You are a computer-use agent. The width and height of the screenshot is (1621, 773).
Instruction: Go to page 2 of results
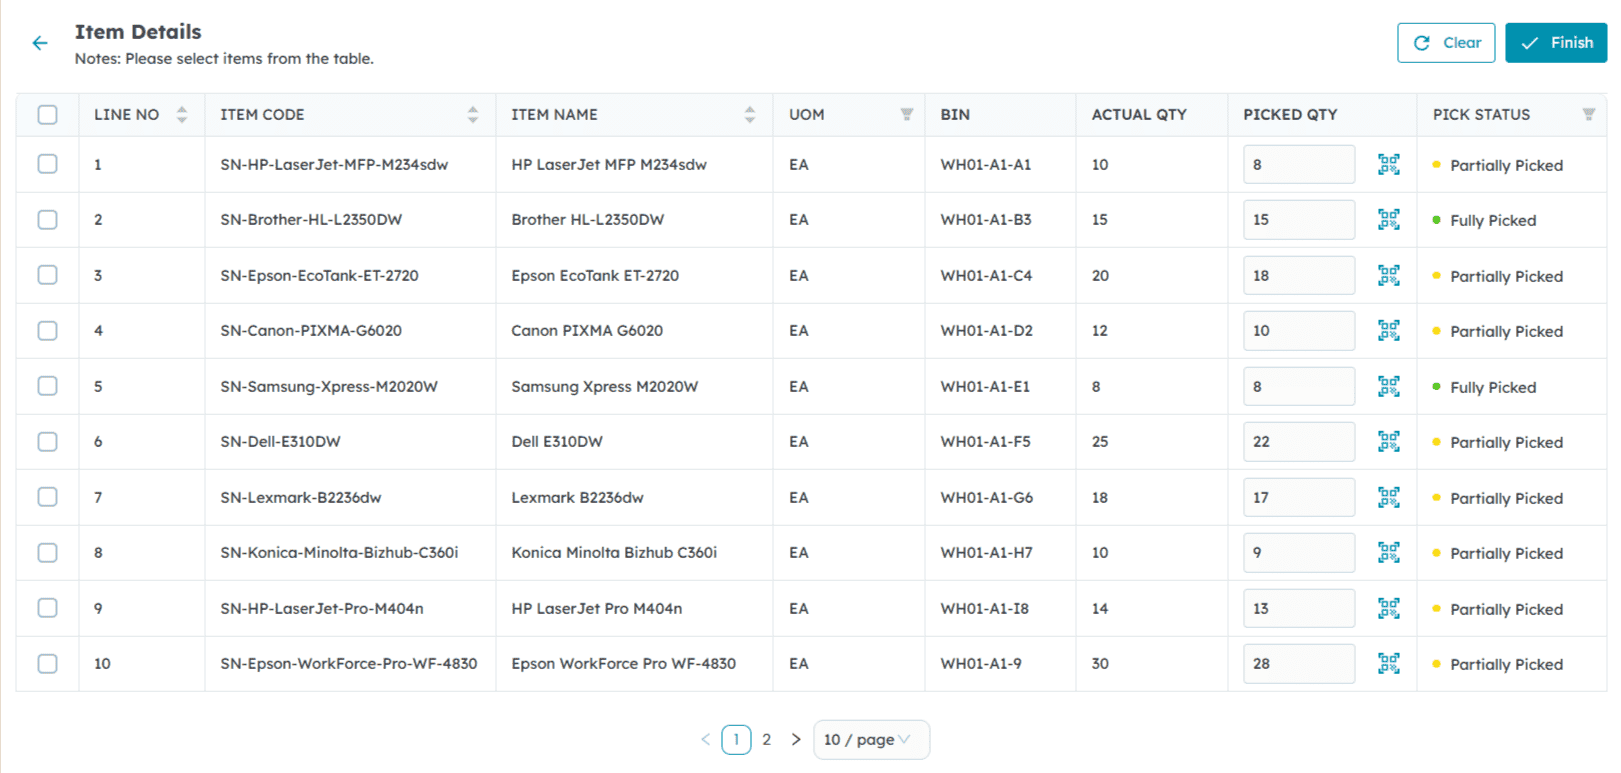(766, 740)
